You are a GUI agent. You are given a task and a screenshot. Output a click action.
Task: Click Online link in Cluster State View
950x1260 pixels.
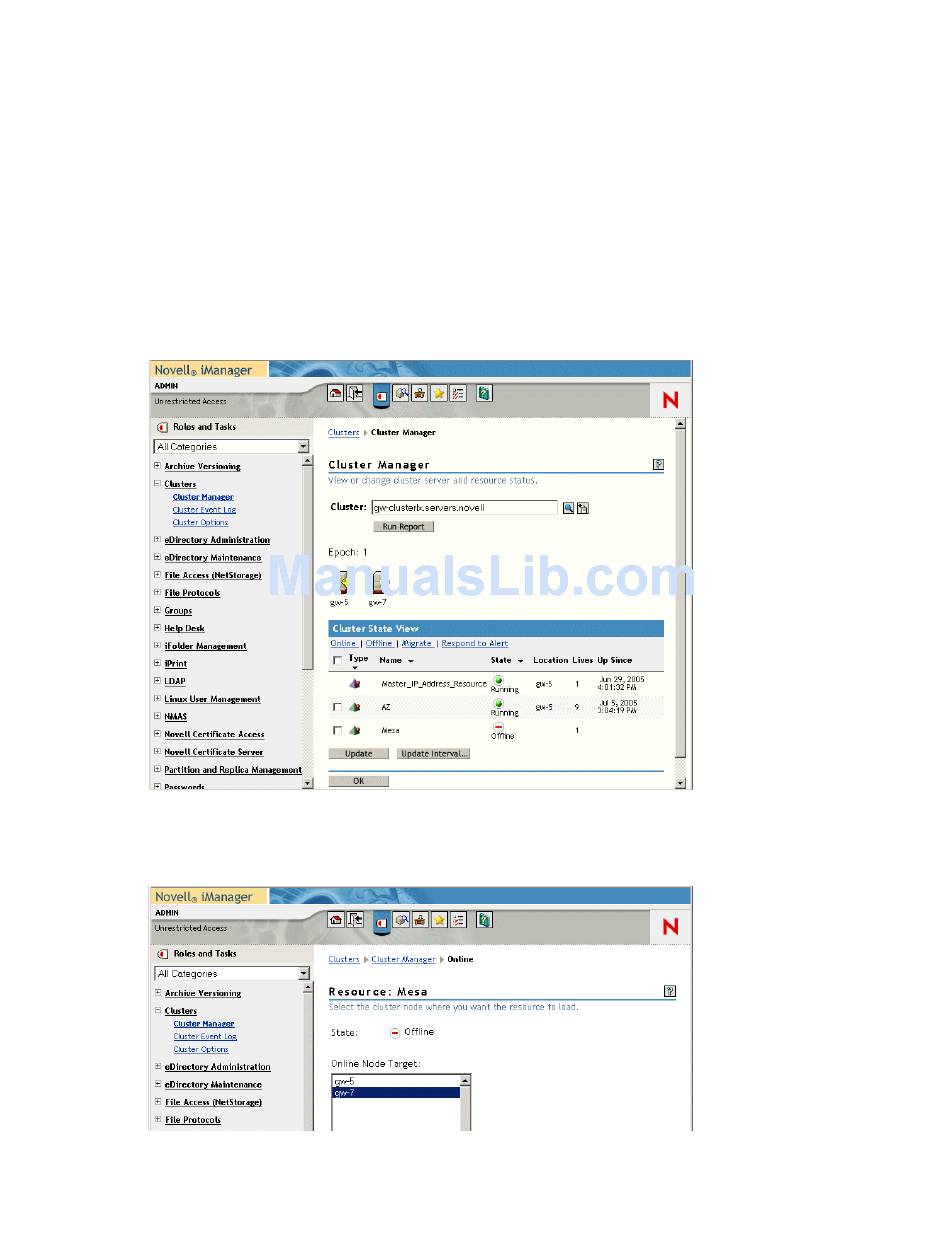click(343, 644)
